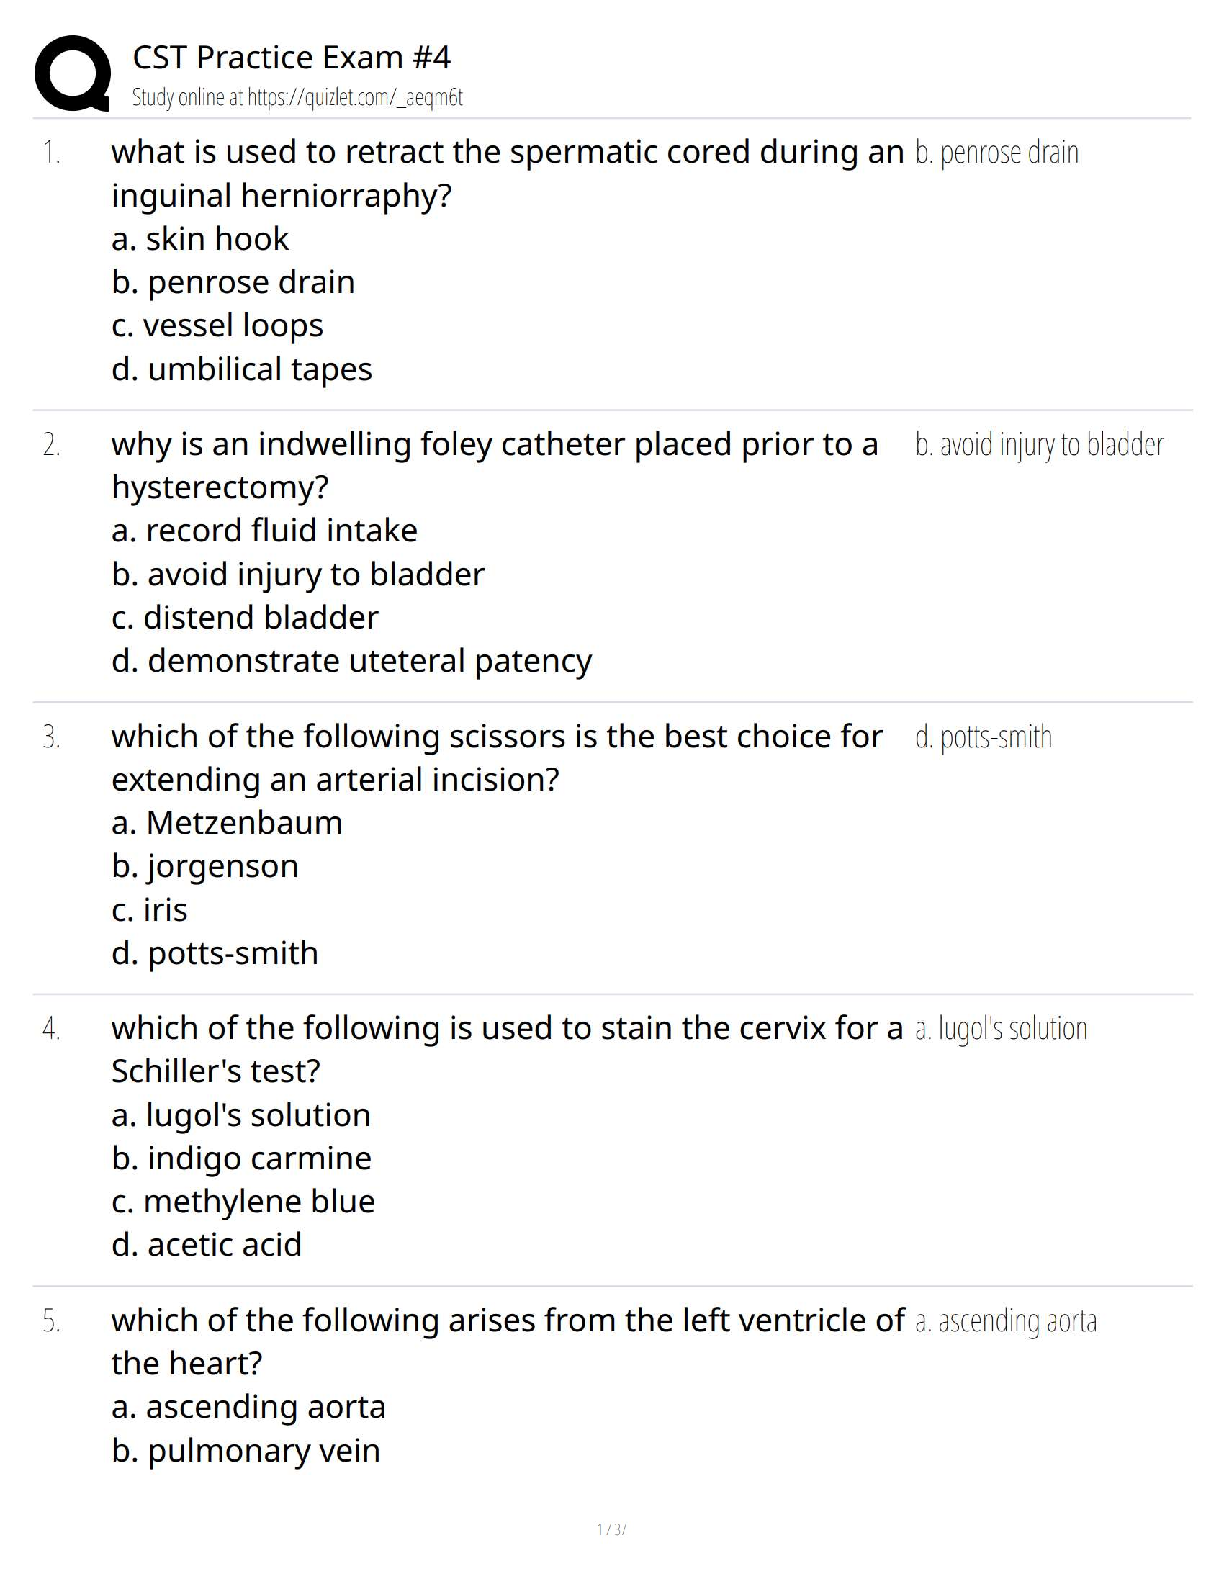1224x1584 pixels.
Task: Select option a. Metzenbaum
Action: (227, 823)
